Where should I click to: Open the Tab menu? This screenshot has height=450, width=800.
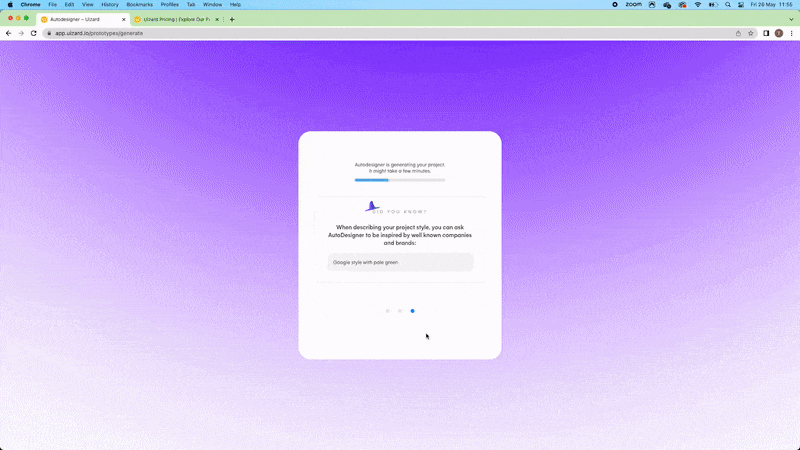click(191, 5)
